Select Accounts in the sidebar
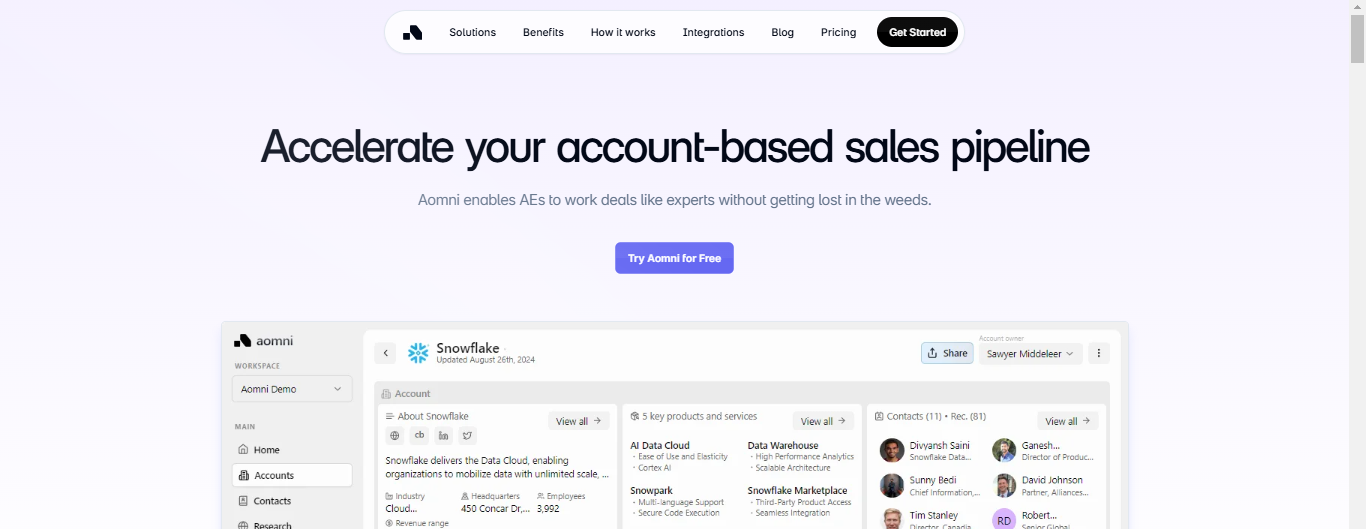This screenshot has width=1366, height=529. [x=292, y=475]
